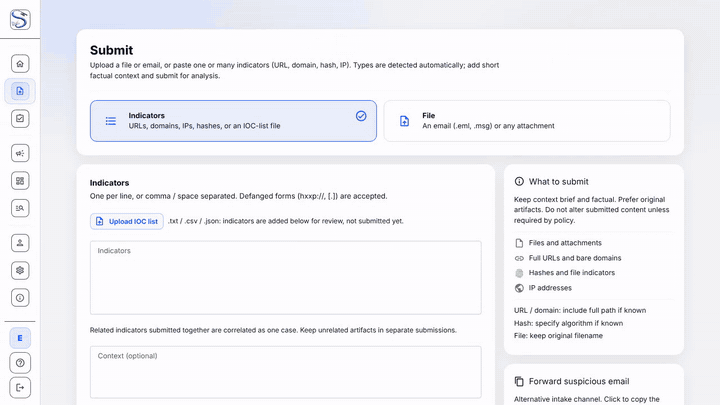Click inside the Indicators text area
This screenshot has width=720, height=405.
286,278
